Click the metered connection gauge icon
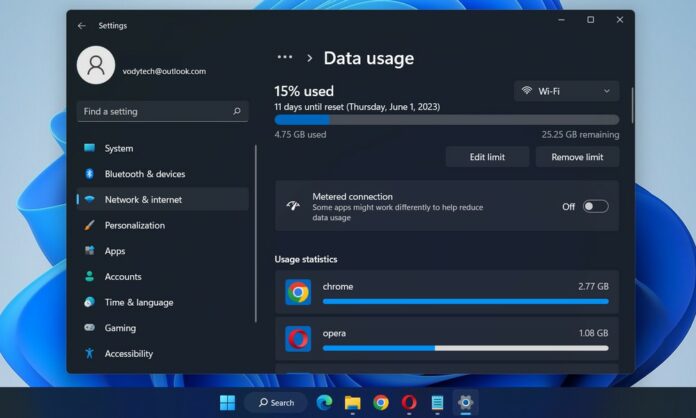This screenshot has height=418, width=696. 293,206
